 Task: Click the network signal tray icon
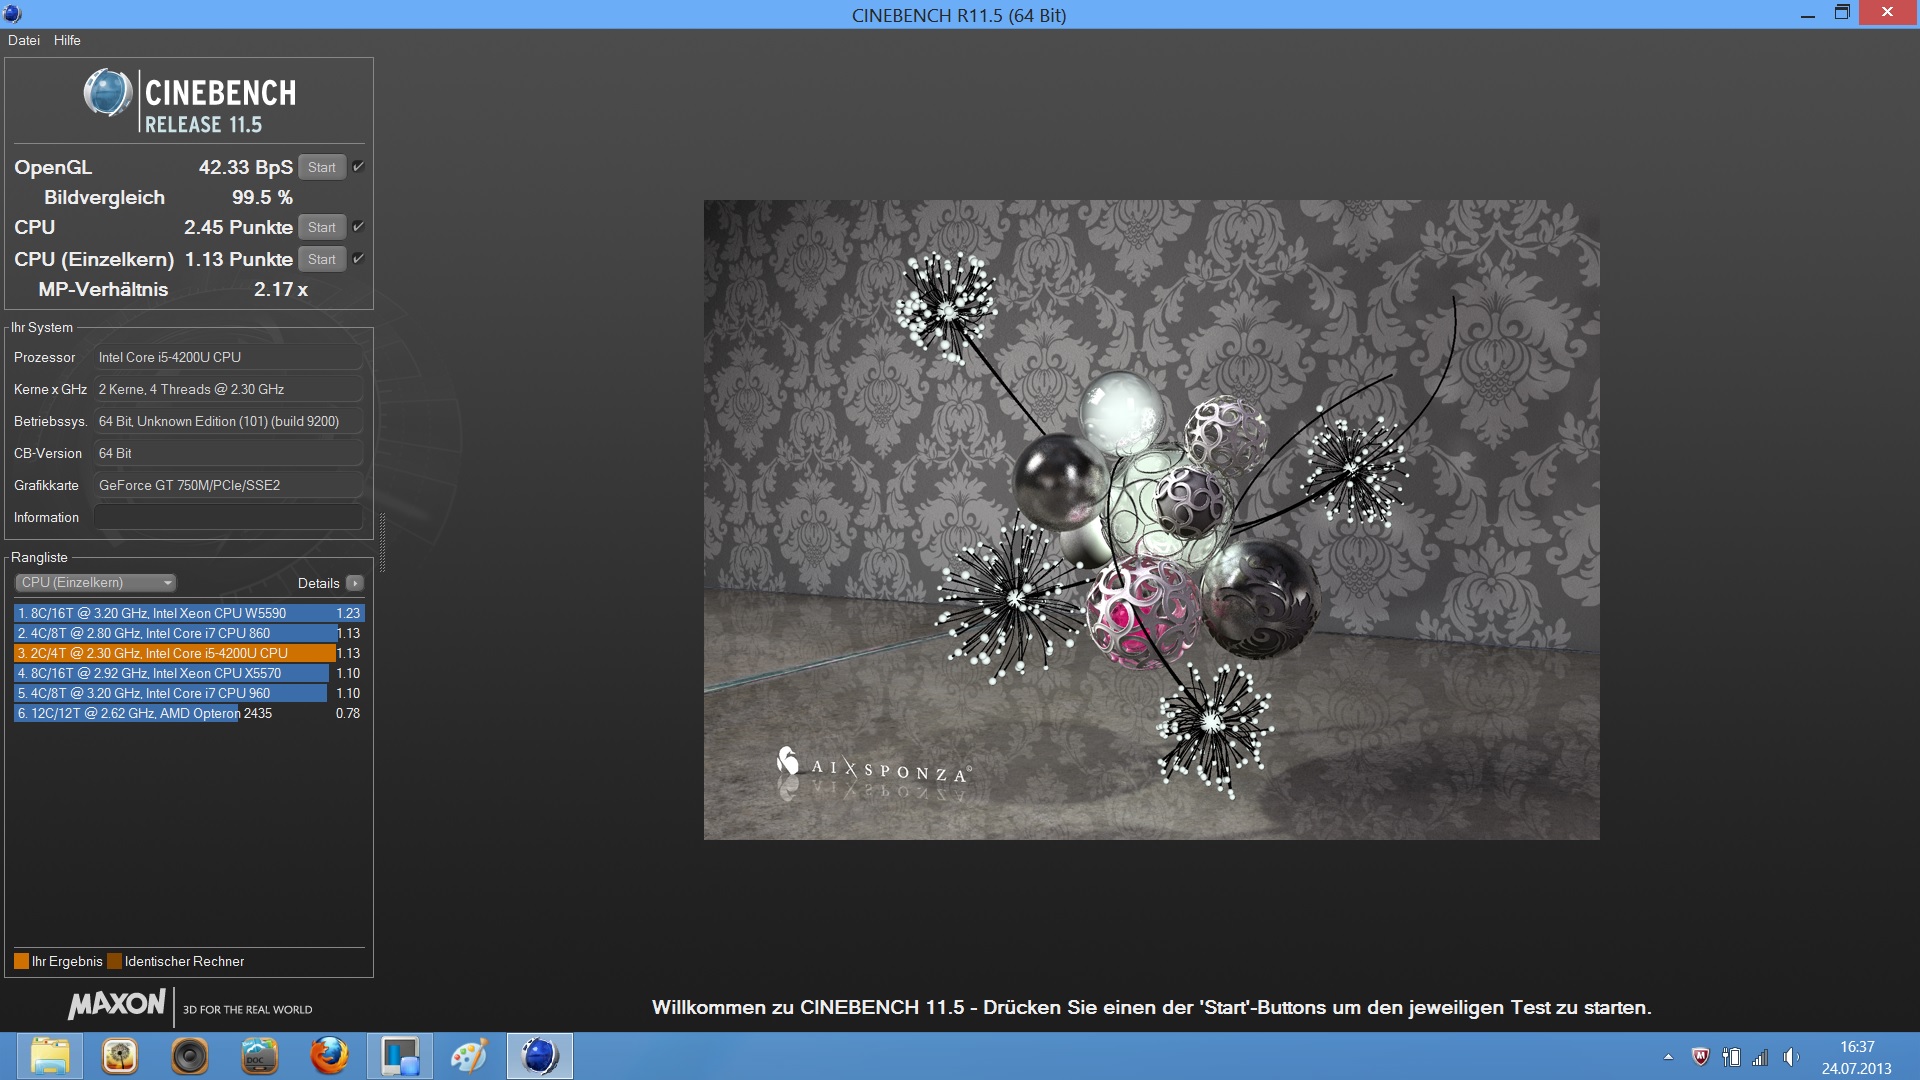(1760, 1057)
